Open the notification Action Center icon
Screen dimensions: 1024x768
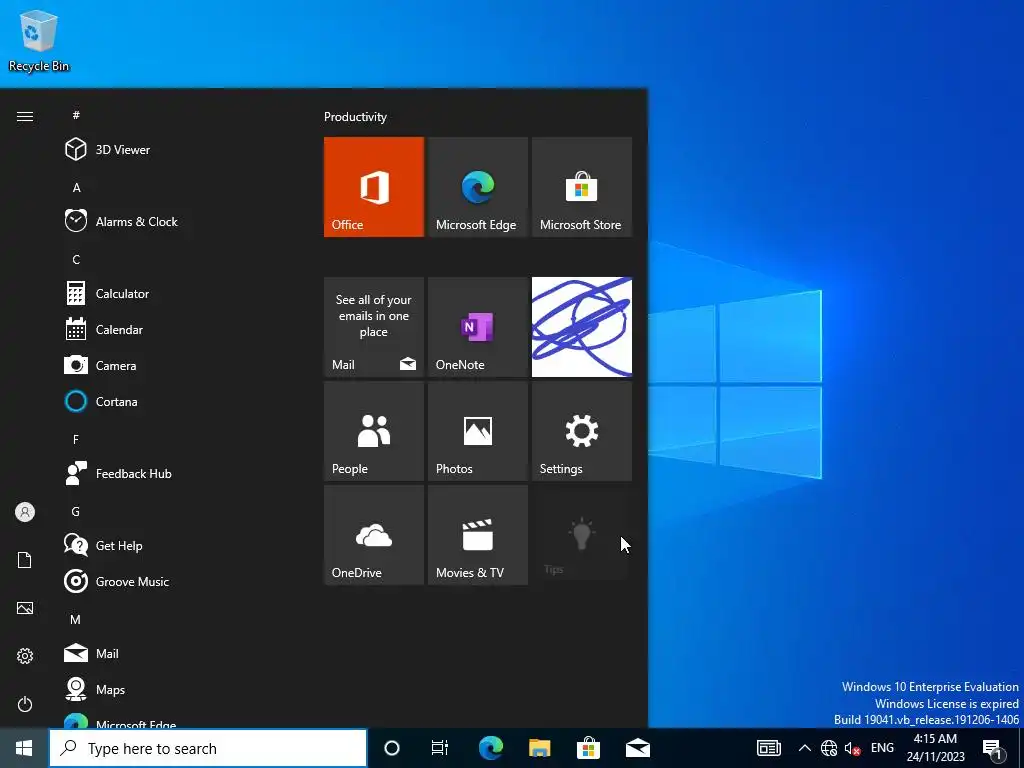click(x=994, y=748)
